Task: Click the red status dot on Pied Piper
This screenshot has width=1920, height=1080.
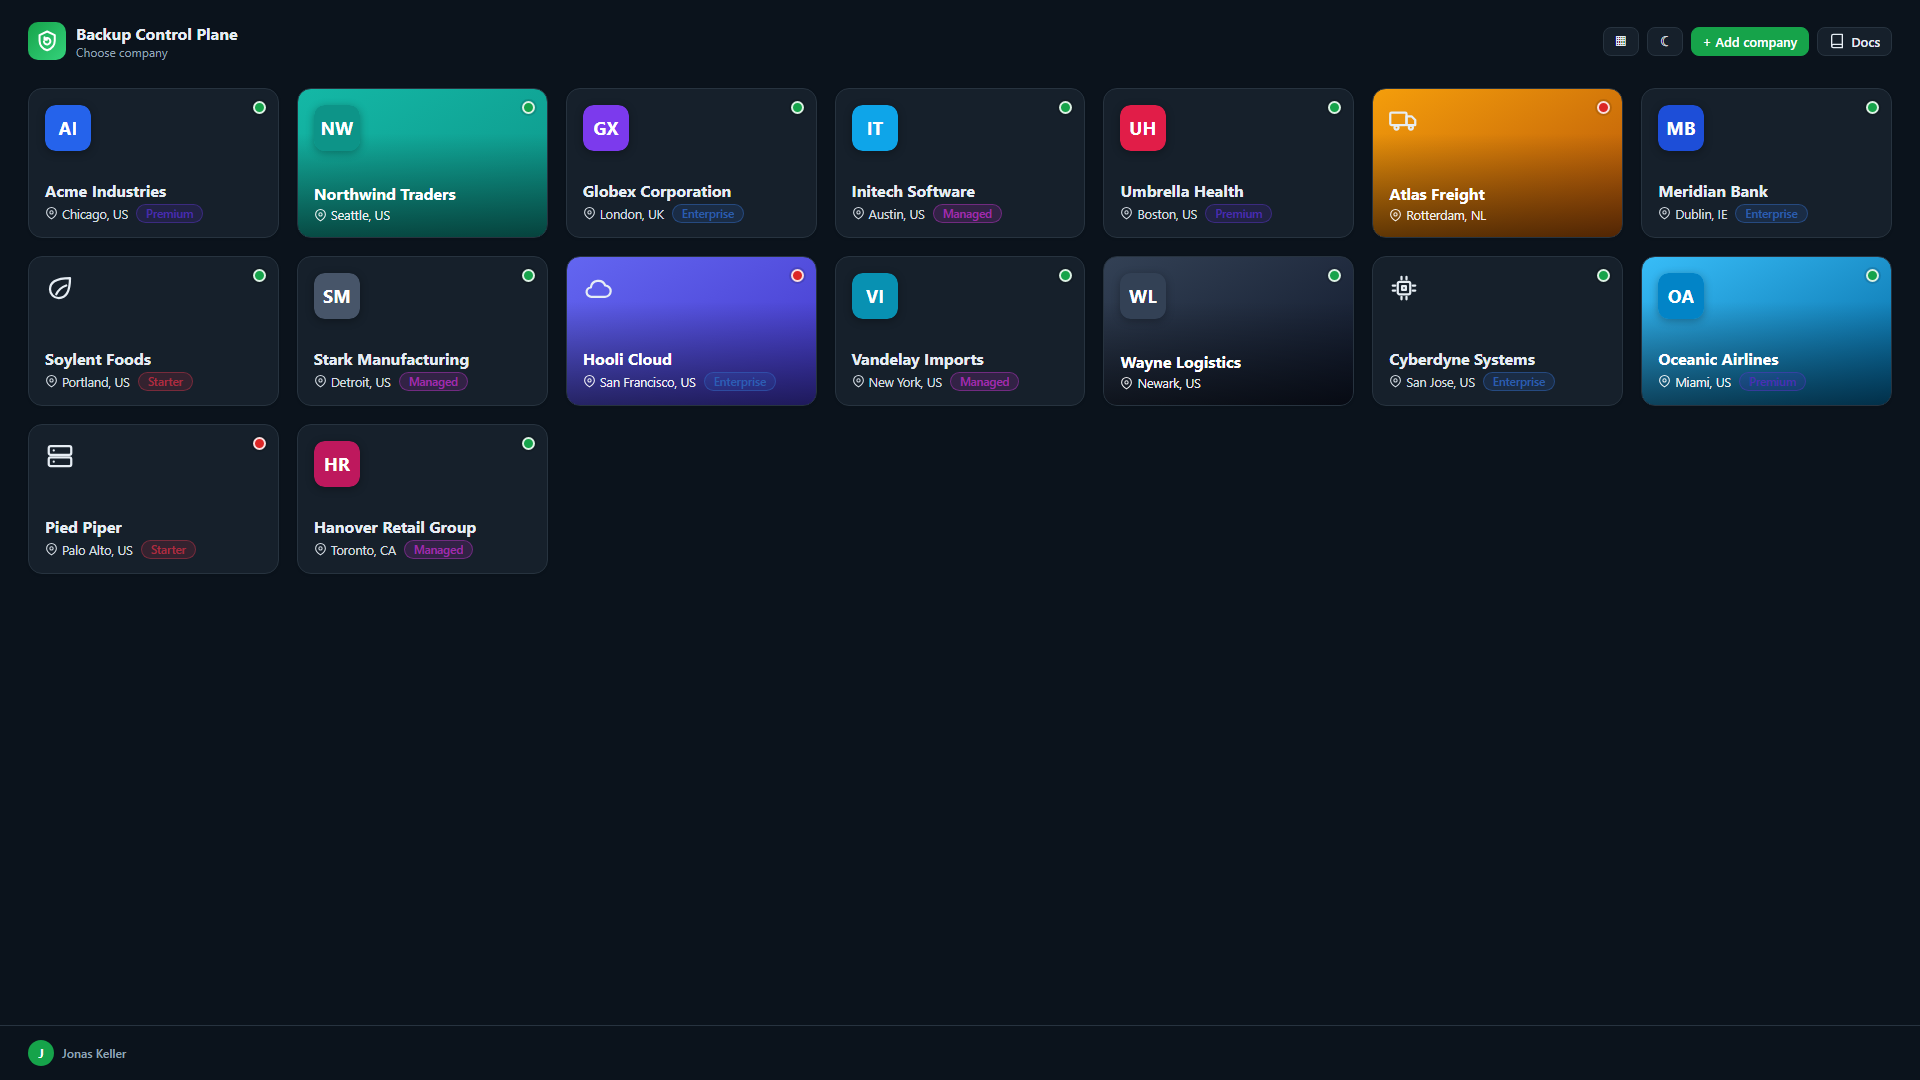Action: (259, 443)
